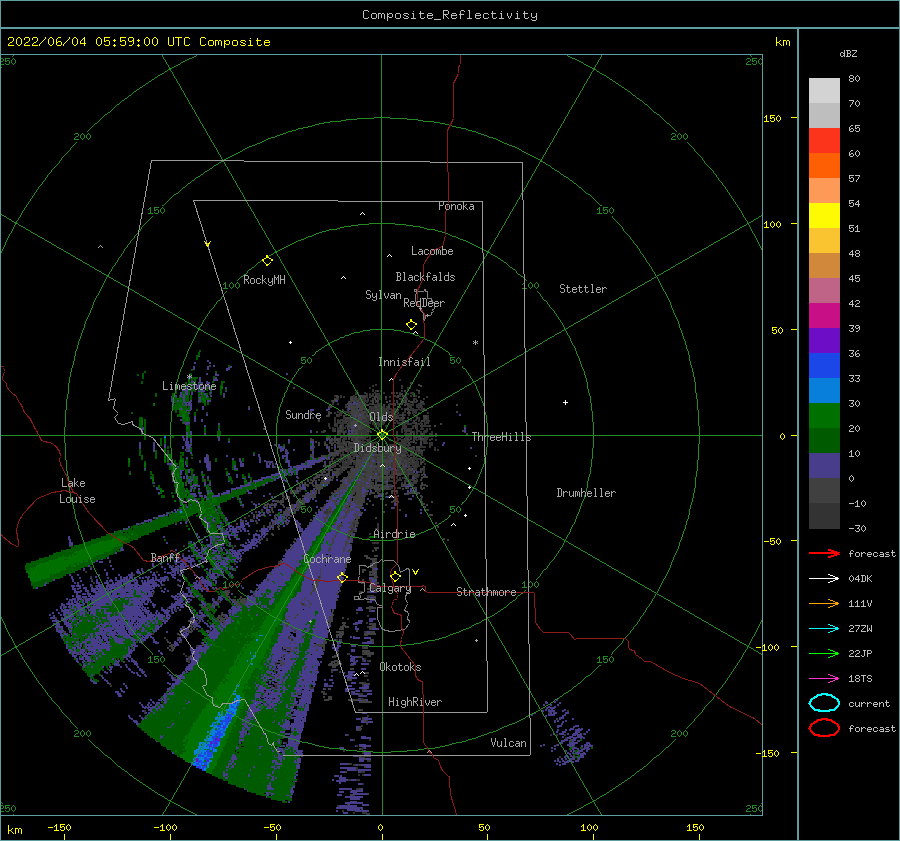Click the Calgary city label

click(x=390, y=588)
